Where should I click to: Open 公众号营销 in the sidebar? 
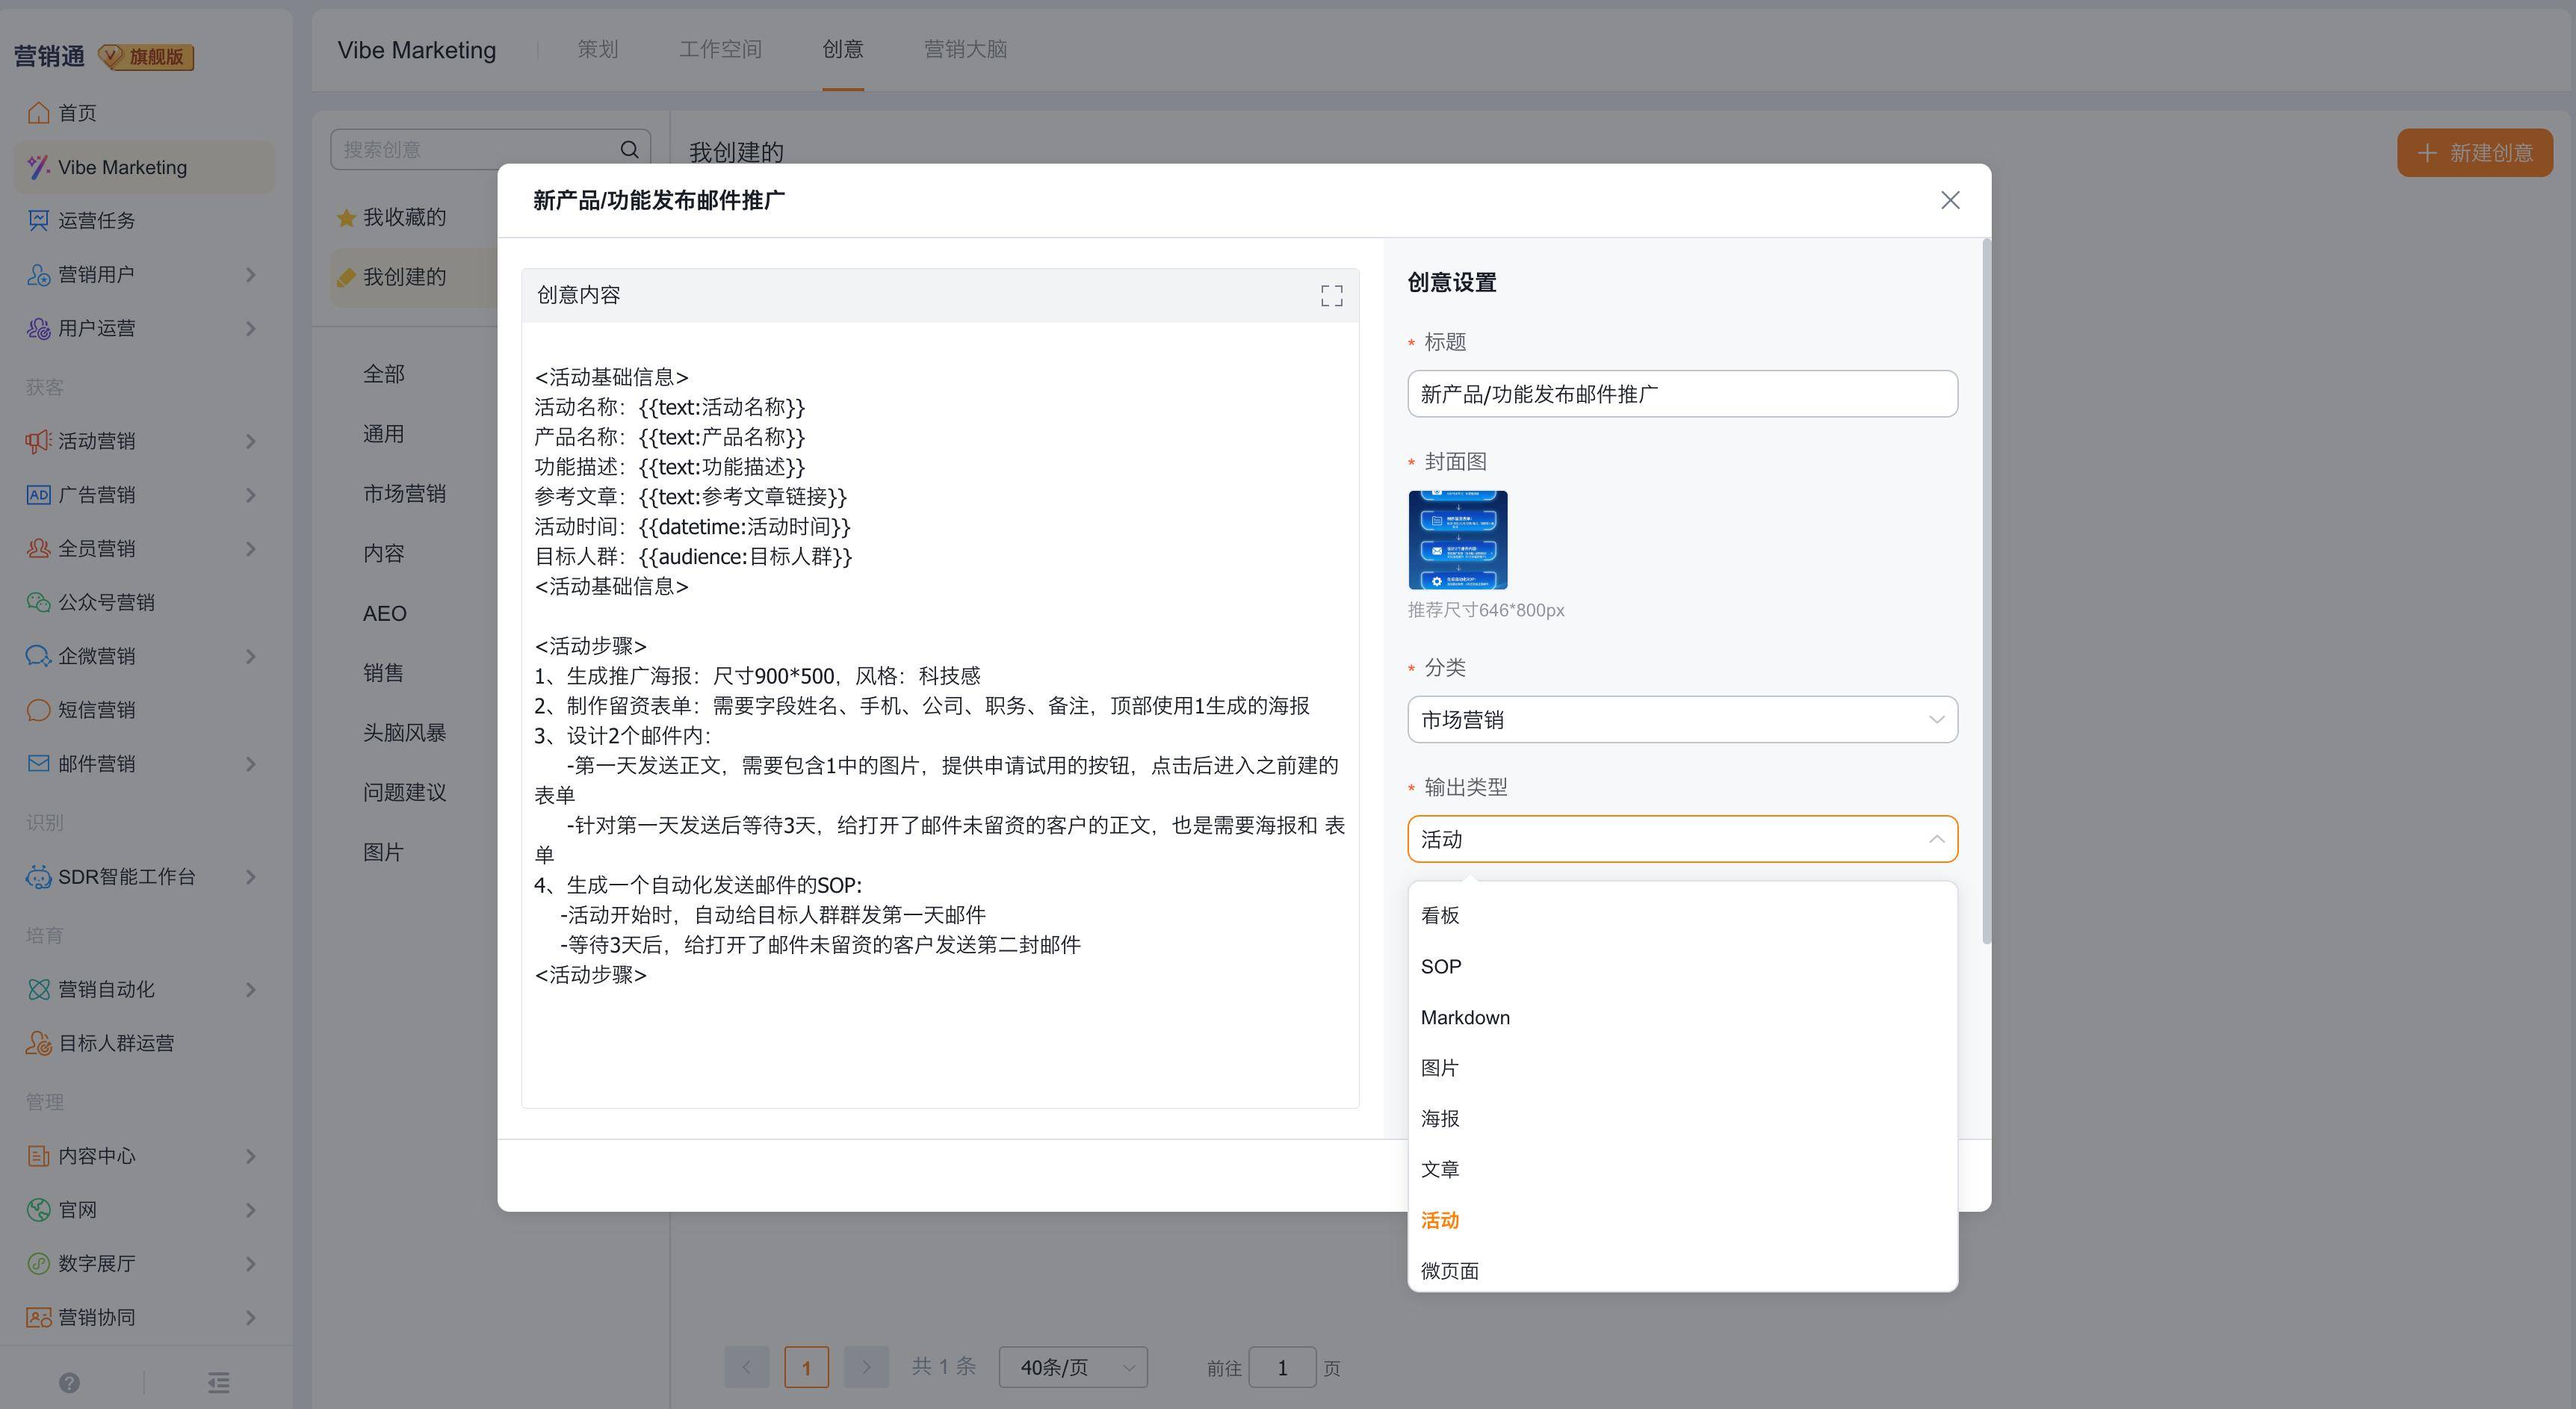click(x=106, y=602)
